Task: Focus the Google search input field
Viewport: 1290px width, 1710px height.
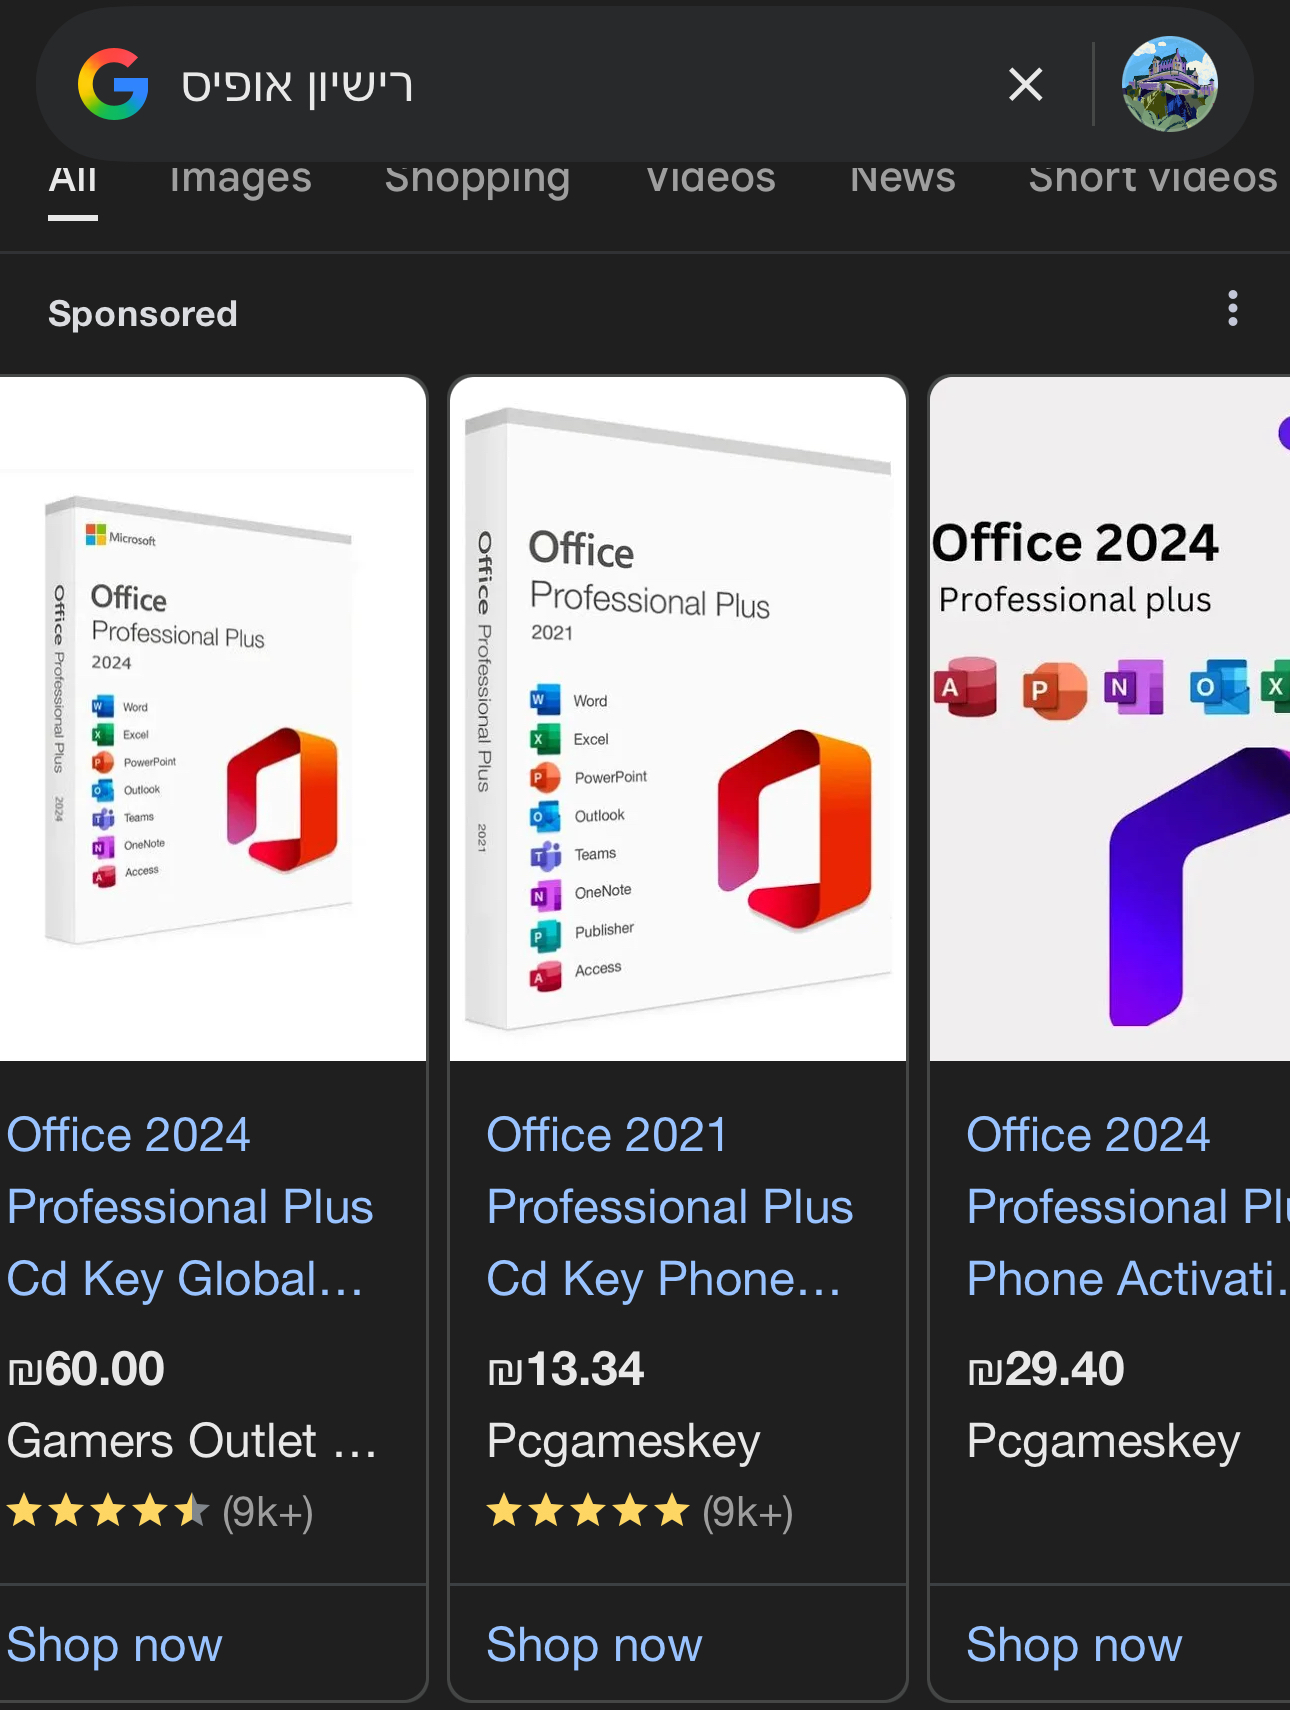Action: click(560, 85)
